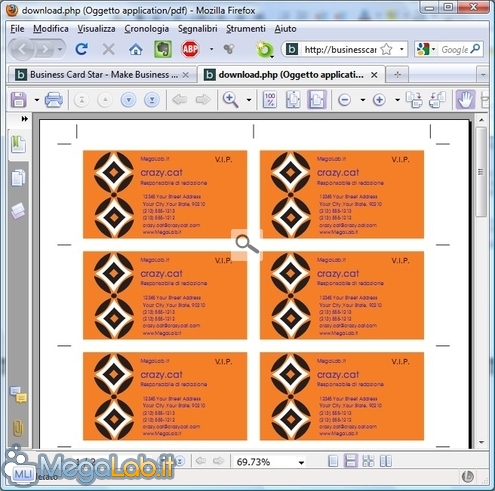Click the Zoom Out minus button
The image size is (495, 491).
click(x=344, y=100)
